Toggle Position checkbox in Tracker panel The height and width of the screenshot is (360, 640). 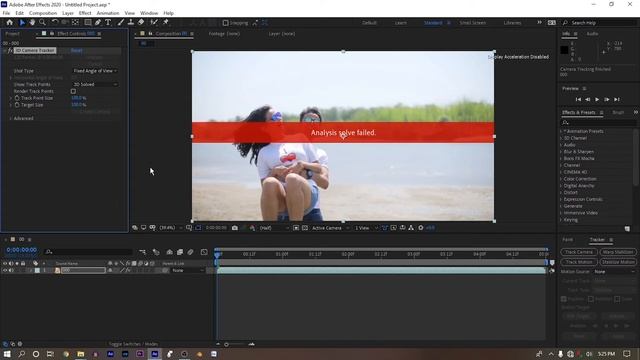(564, 299)
